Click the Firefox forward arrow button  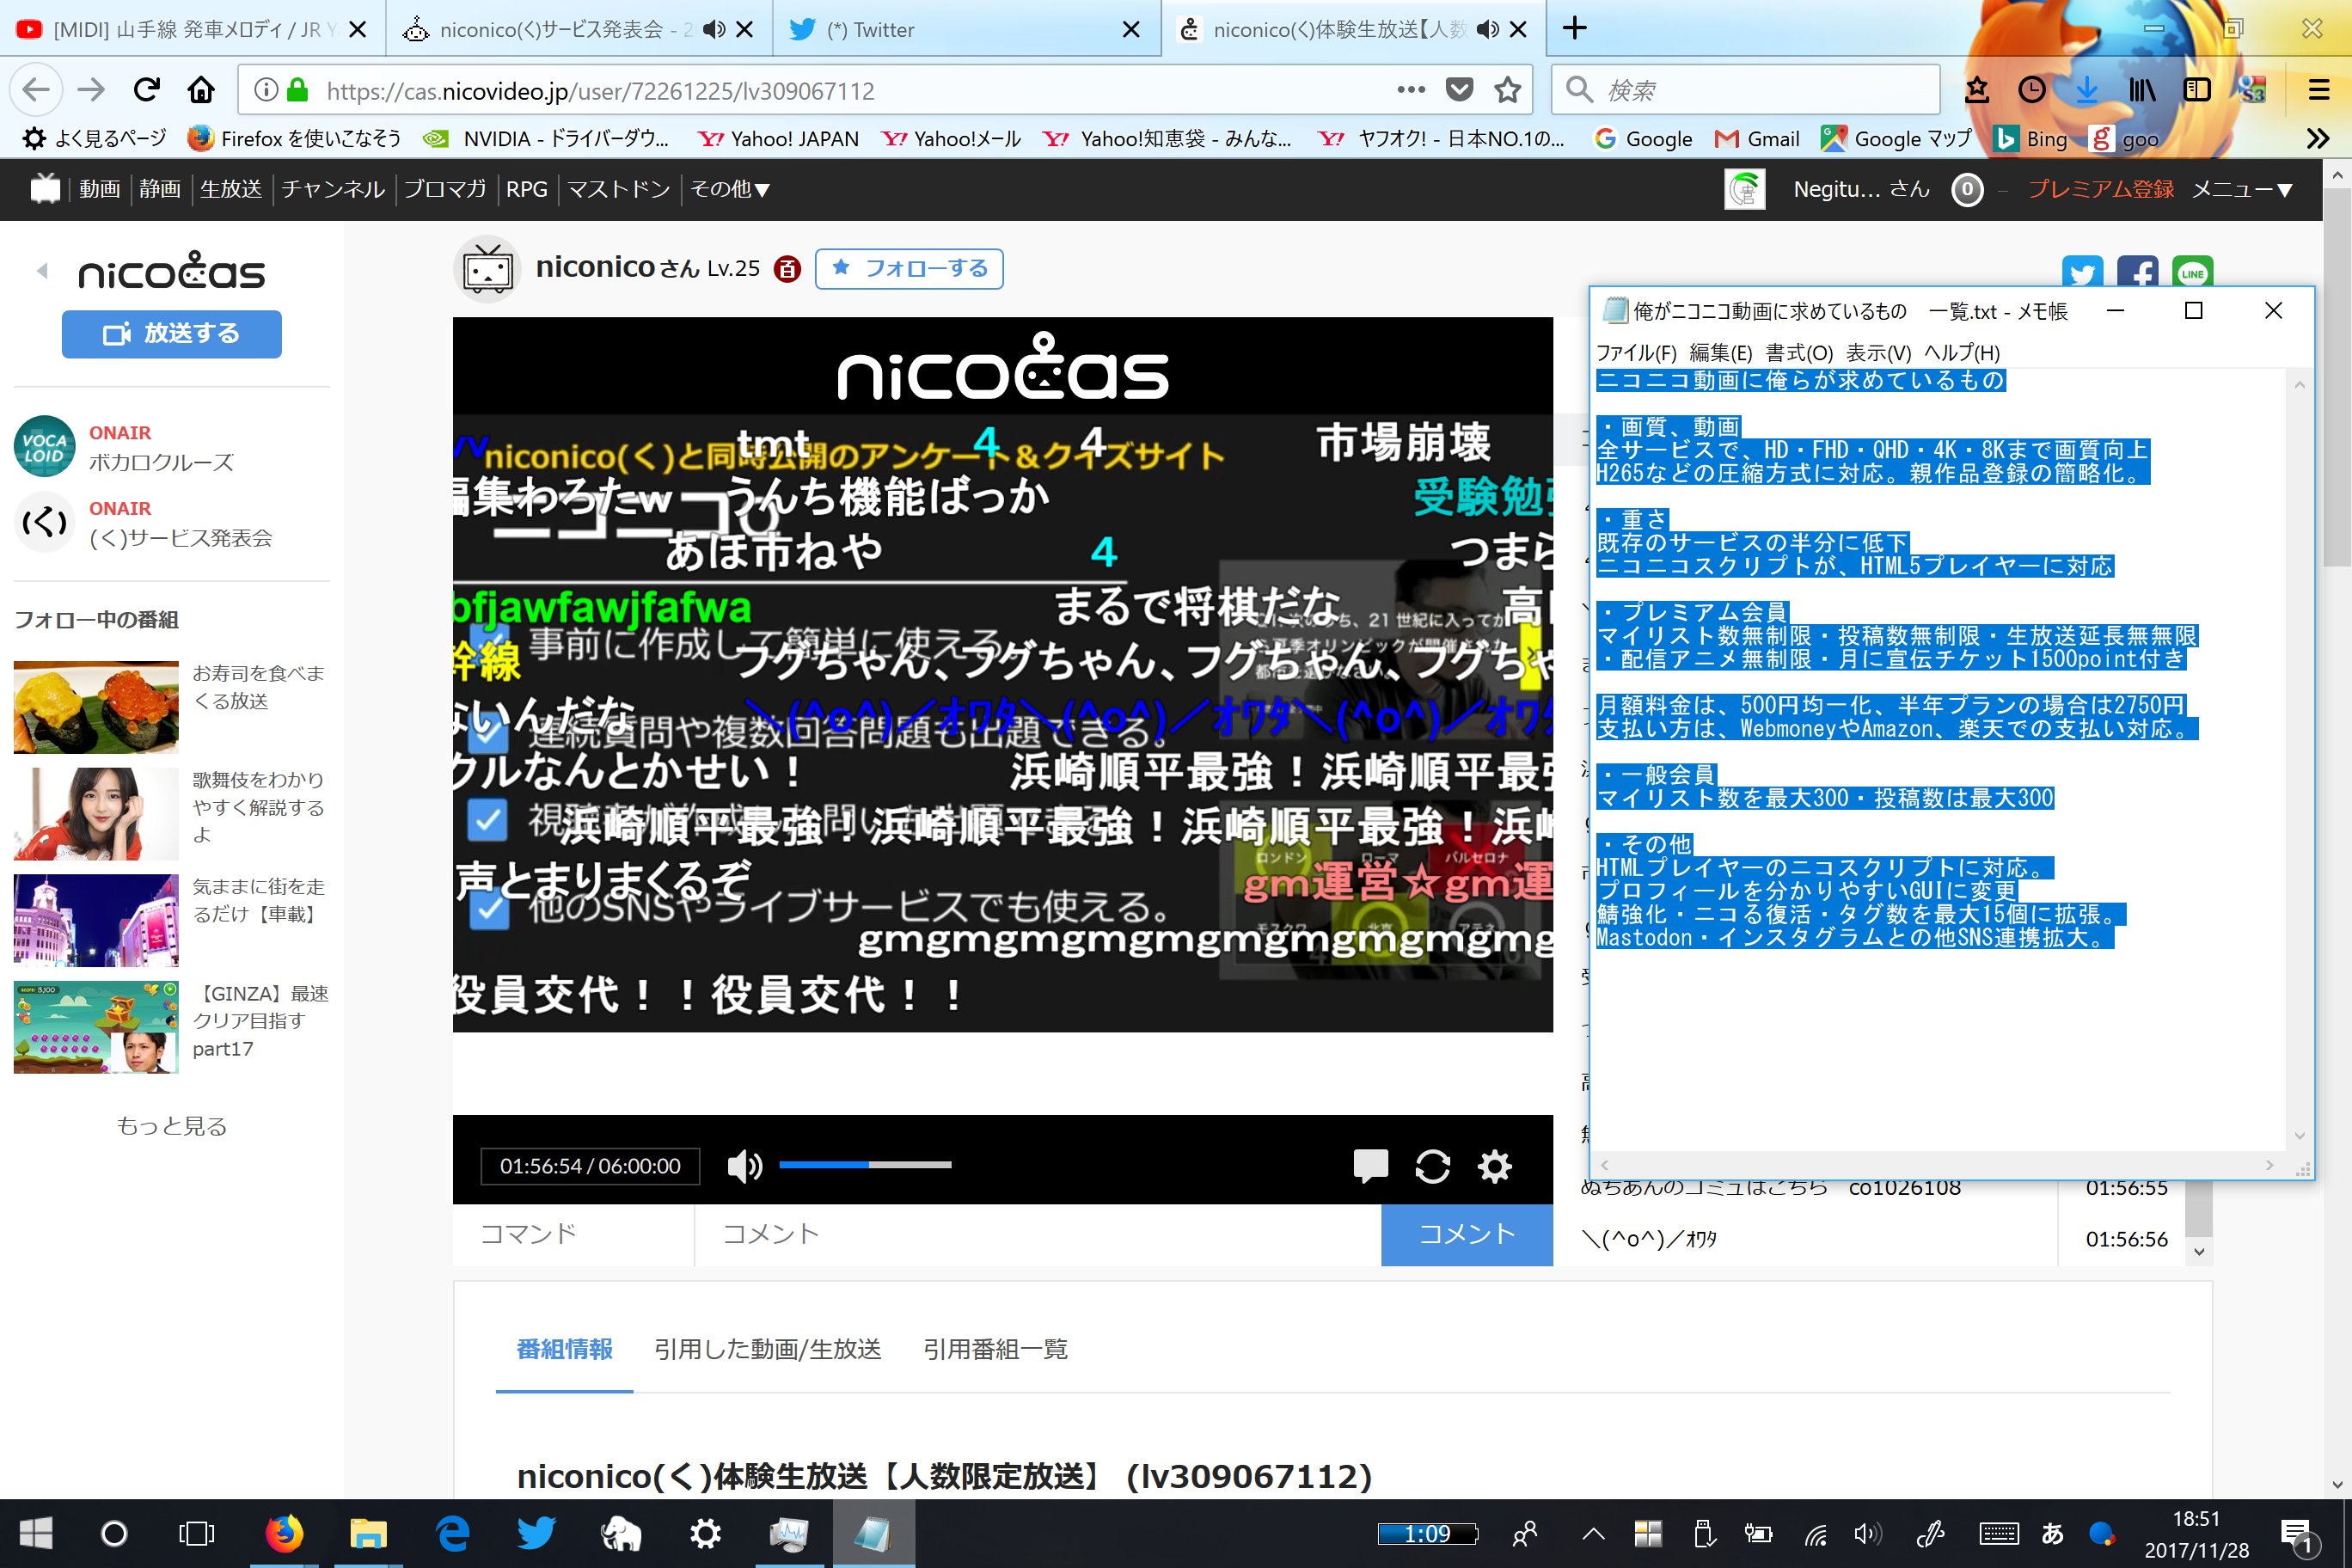(x=91, y=90)
